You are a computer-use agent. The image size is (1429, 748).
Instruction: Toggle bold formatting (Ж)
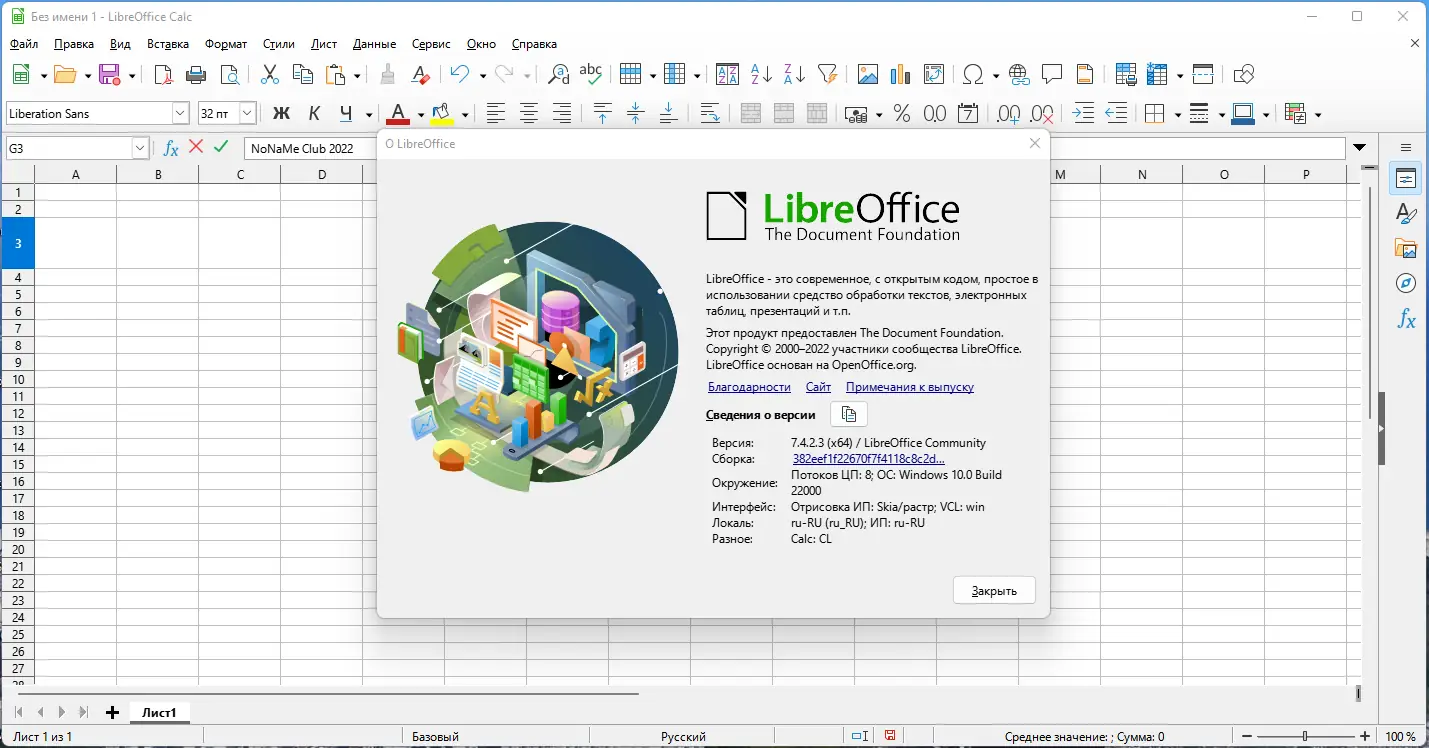tap(281, 114)
